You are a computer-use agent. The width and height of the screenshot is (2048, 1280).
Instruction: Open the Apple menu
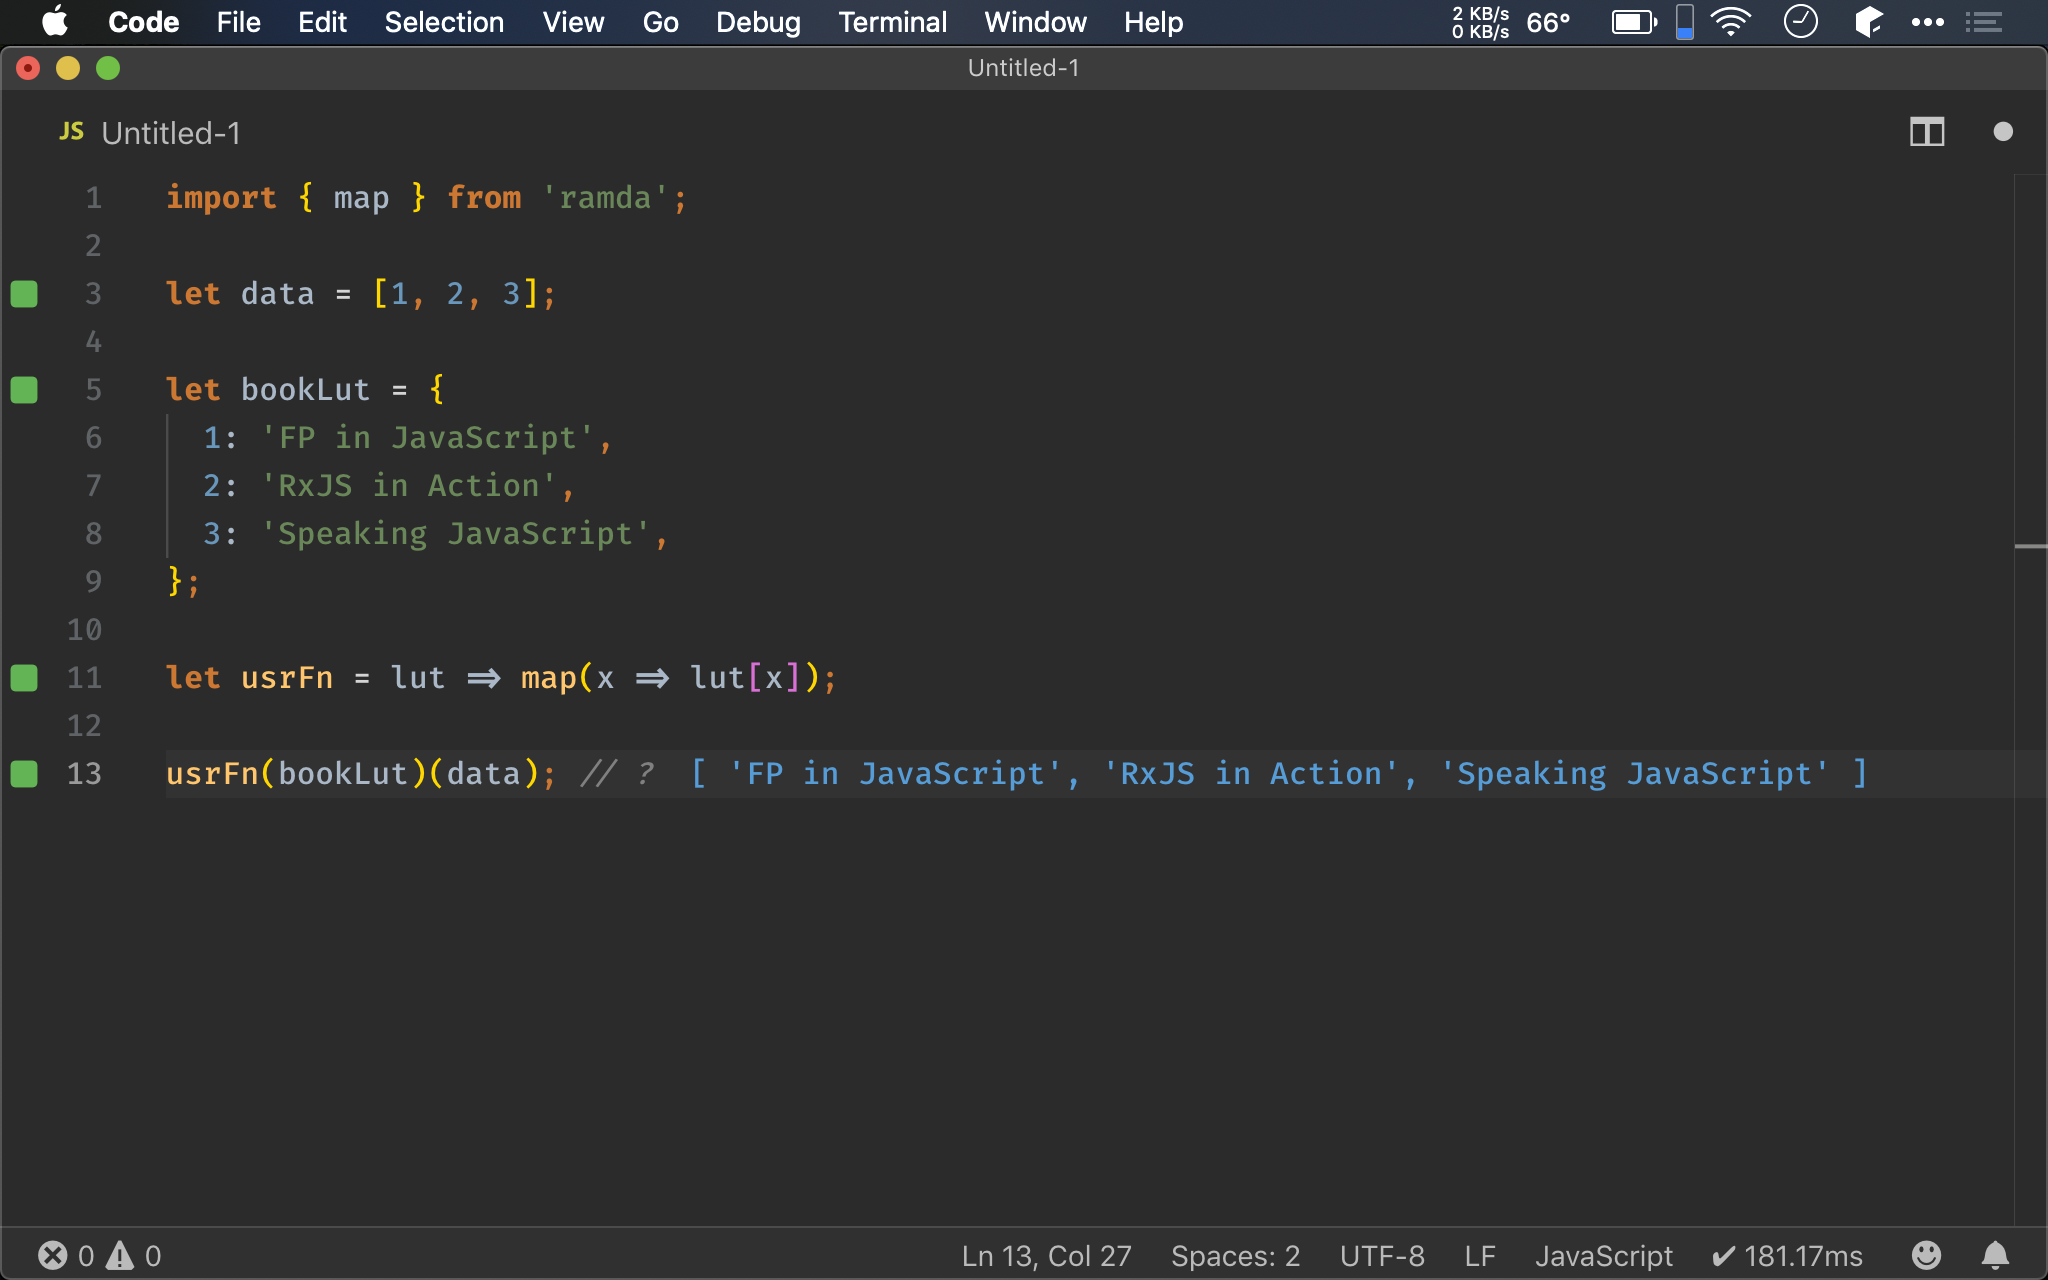55,22
